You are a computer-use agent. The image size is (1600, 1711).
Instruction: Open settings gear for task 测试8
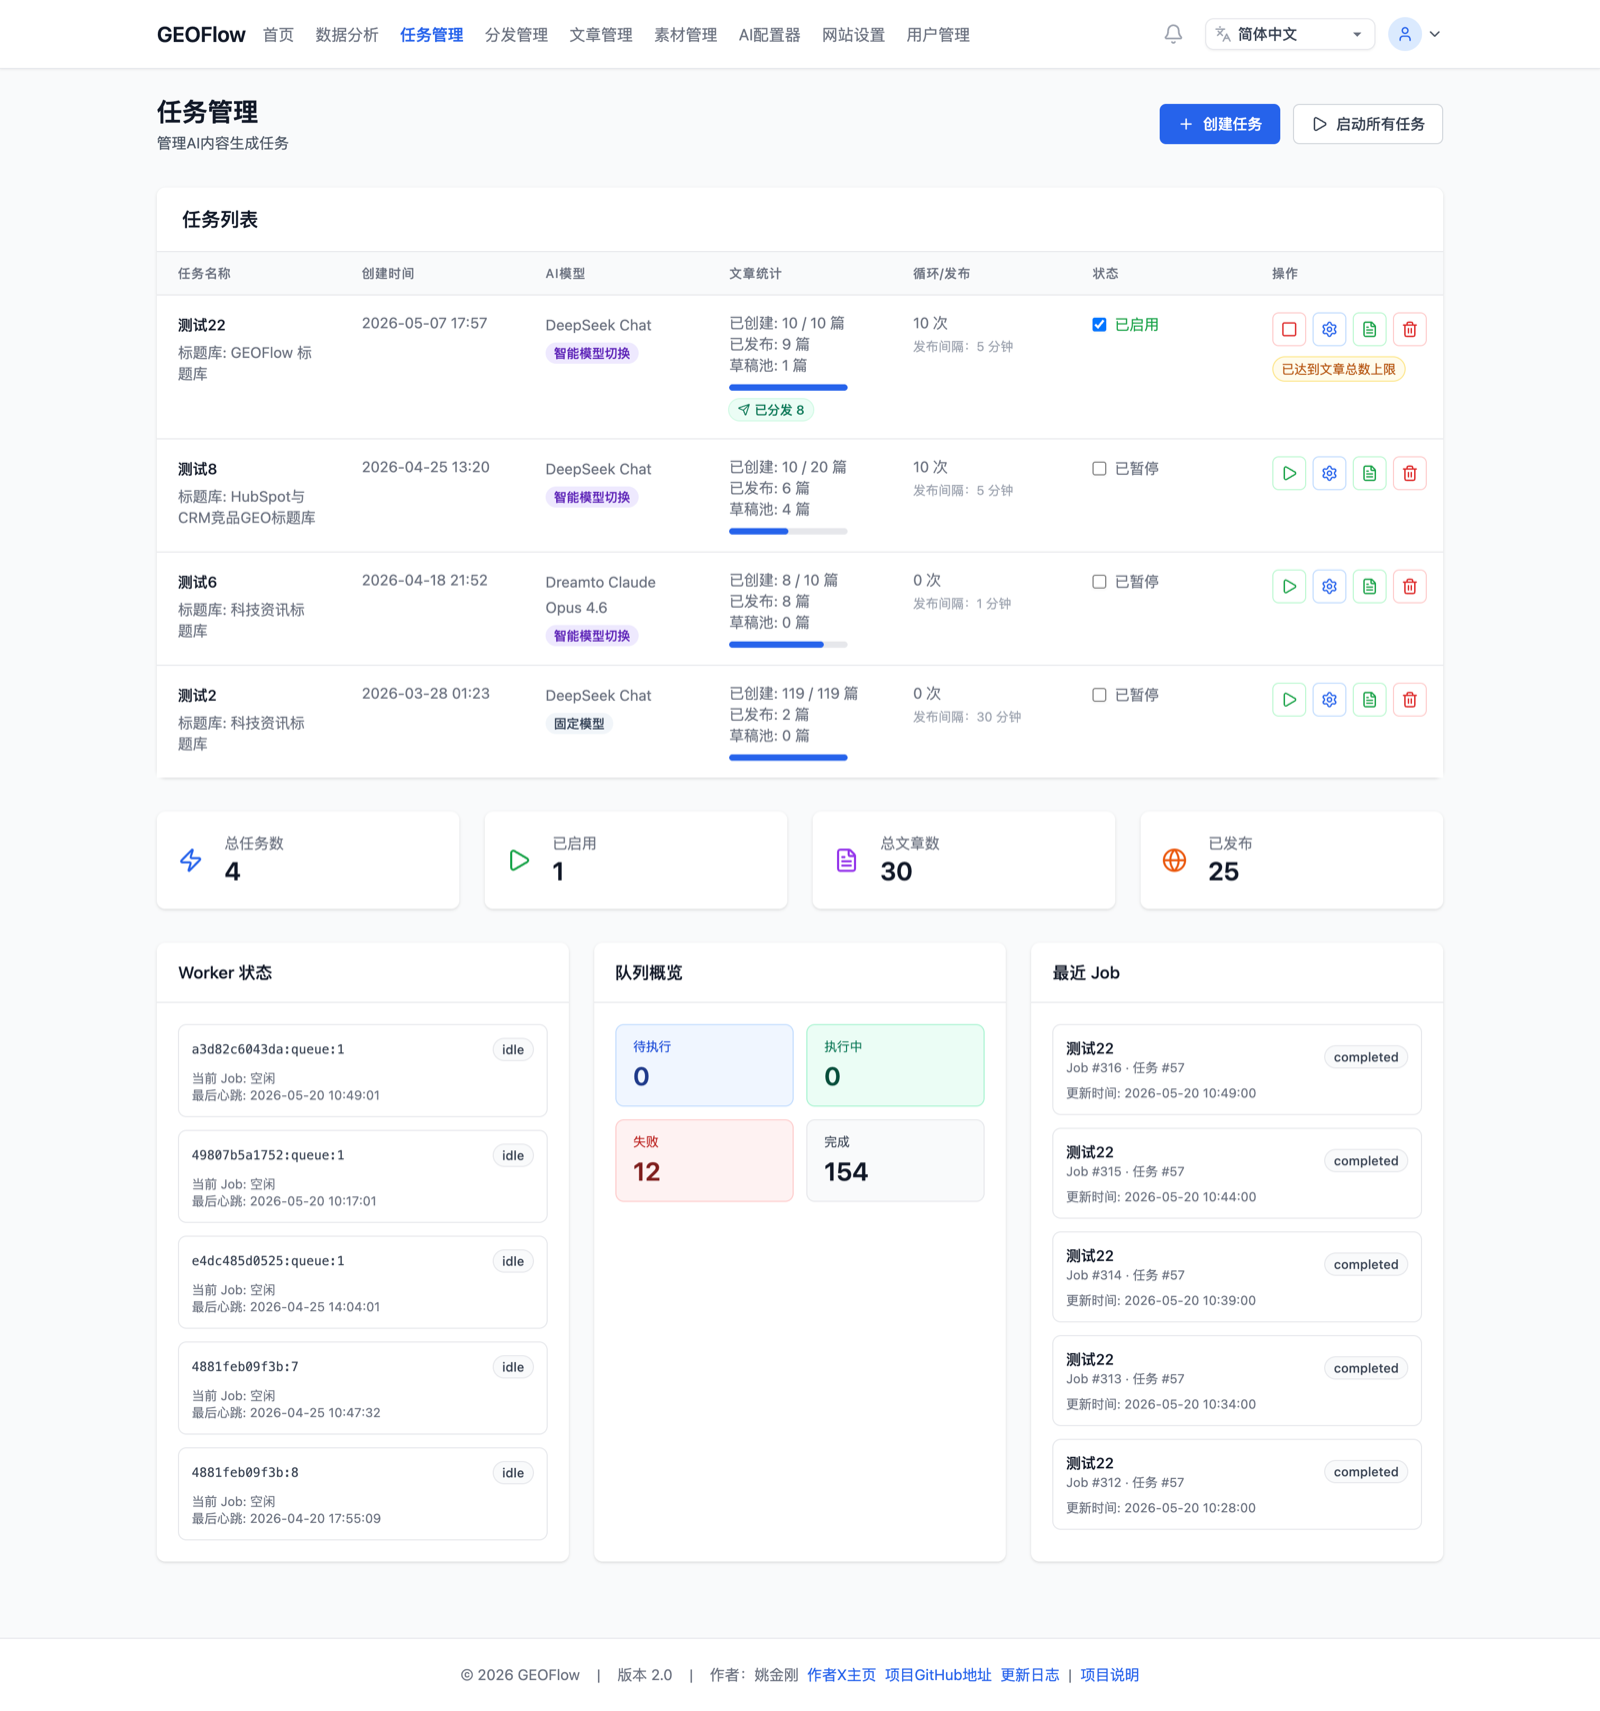coord(1329,473)
